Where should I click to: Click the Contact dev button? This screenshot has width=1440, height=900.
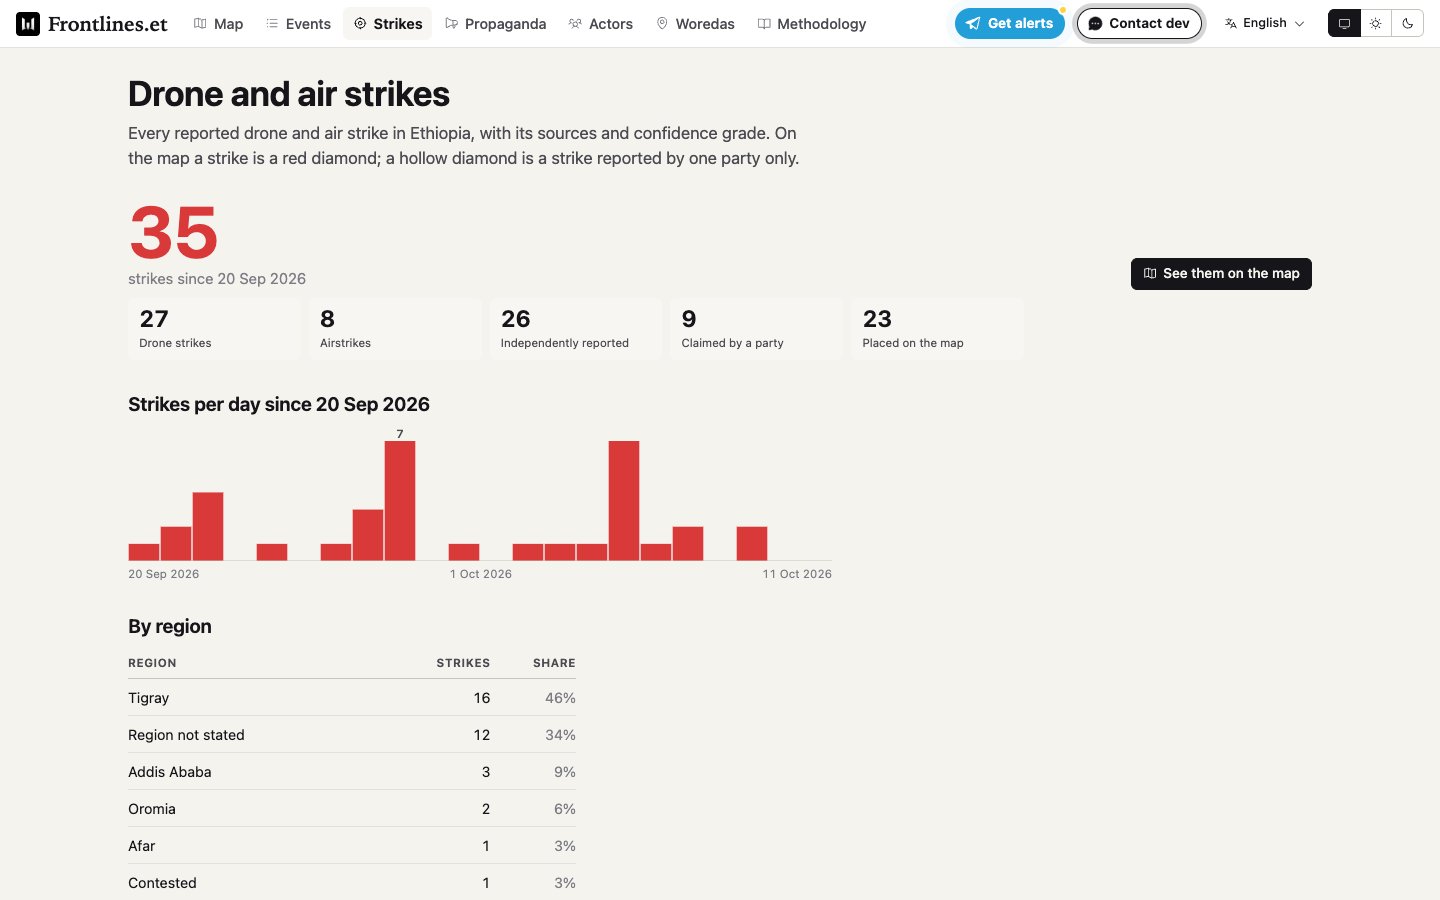point(1139,23)
